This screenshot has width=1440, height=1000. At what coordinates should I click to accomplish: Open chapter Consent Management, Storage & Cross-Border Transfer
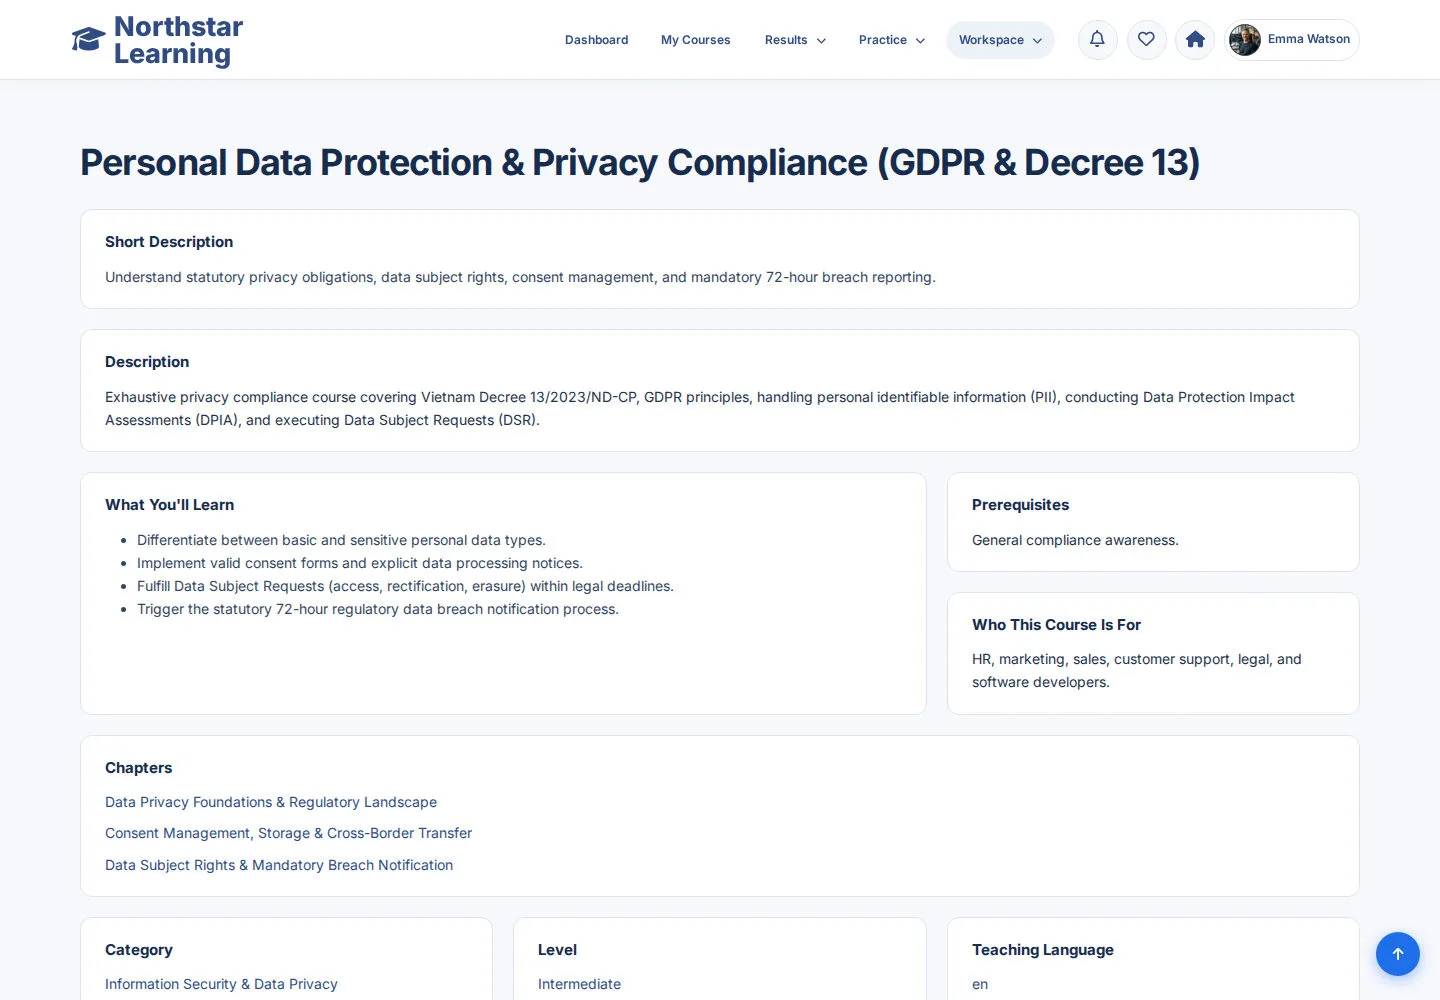pyautogui.click(x=288, y=833)
